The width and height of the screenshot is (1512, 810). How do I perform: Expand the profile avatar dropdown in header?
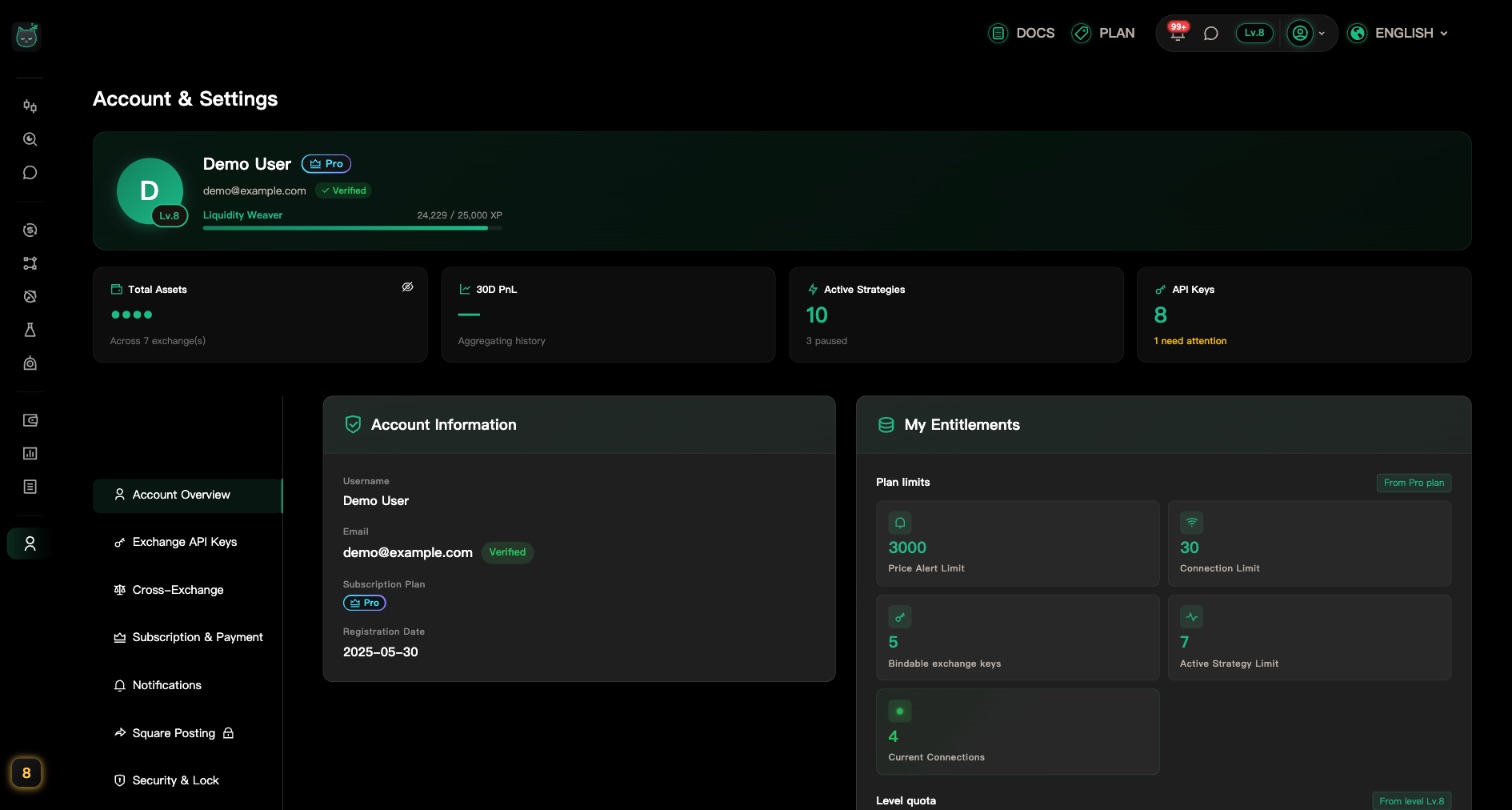(x=1307, y=33)
